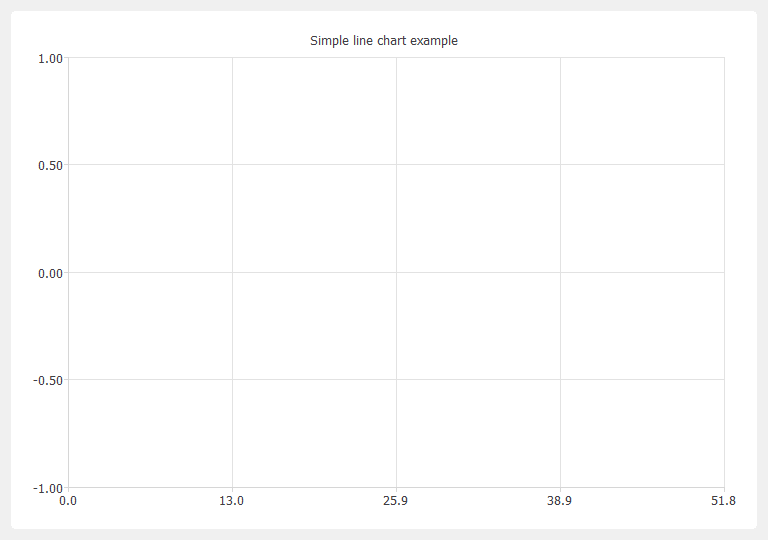Click intersection of 38.9 and -0.50 gridlines

(x=560, y=379)
